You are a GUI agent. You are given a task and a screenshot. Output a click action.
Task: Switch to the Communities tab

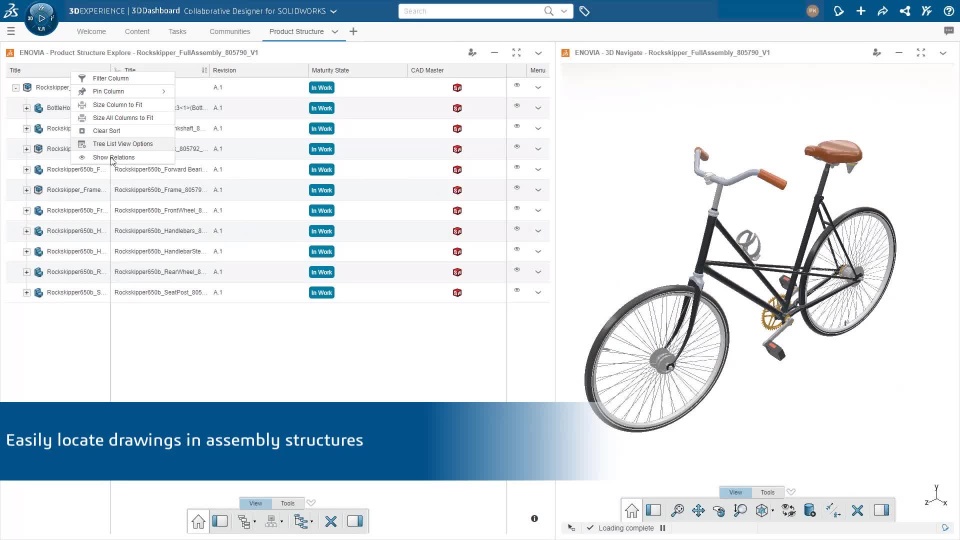[x=230, y=31]
